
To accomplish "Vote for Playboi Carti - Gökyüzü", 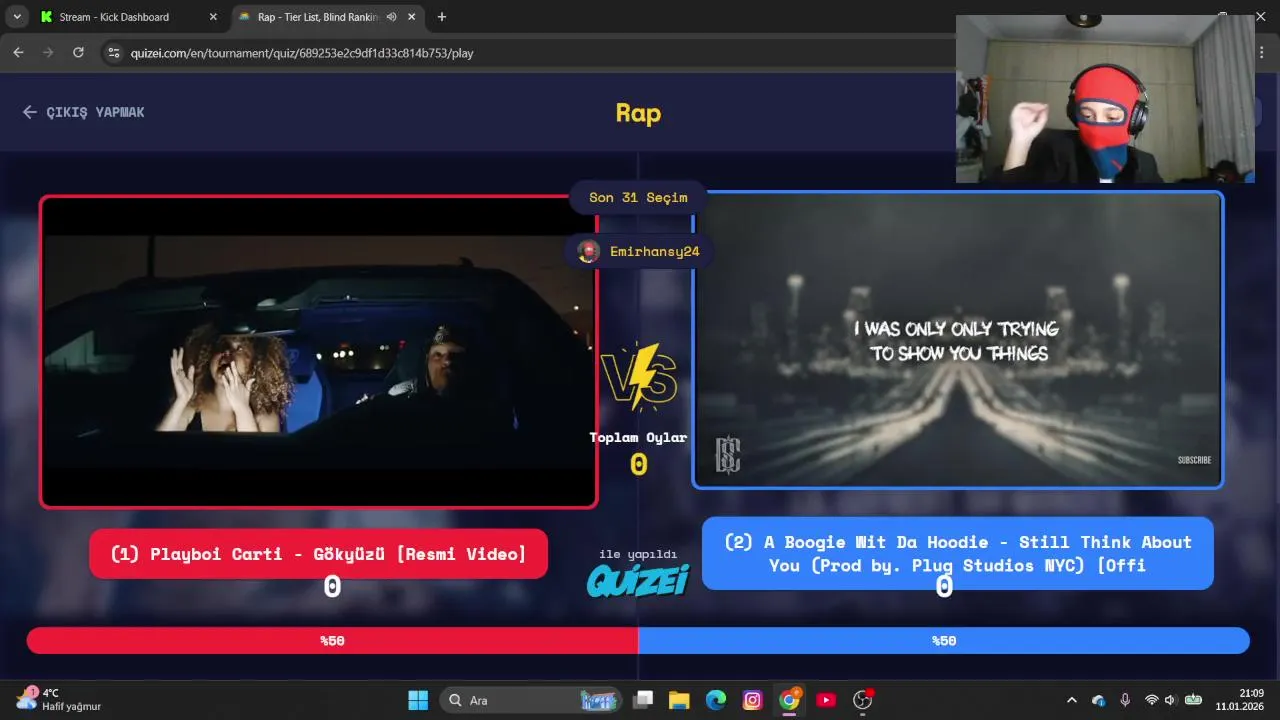I will [318, 554].
